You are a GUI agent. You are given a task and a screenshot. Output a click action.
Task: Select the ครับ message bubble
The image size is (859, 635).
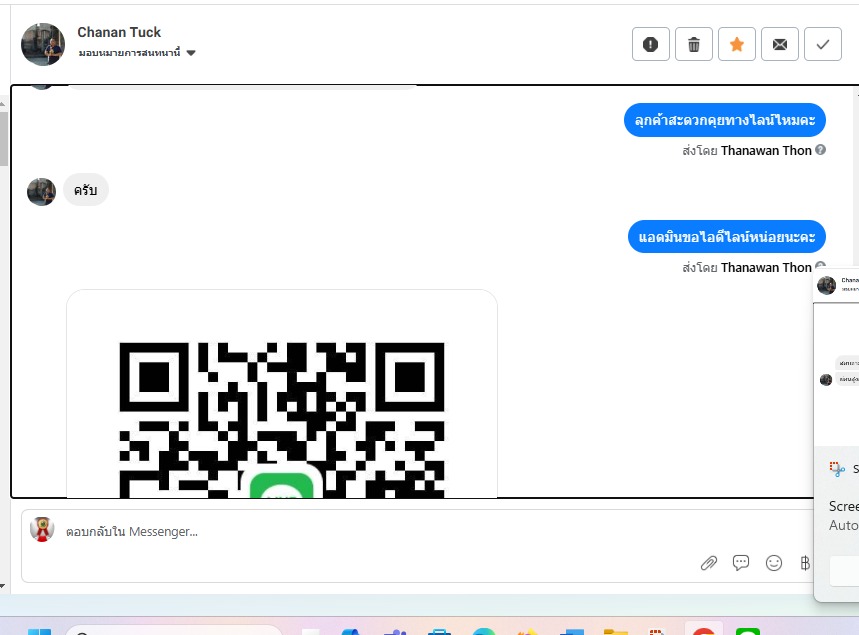pos(86,190)
